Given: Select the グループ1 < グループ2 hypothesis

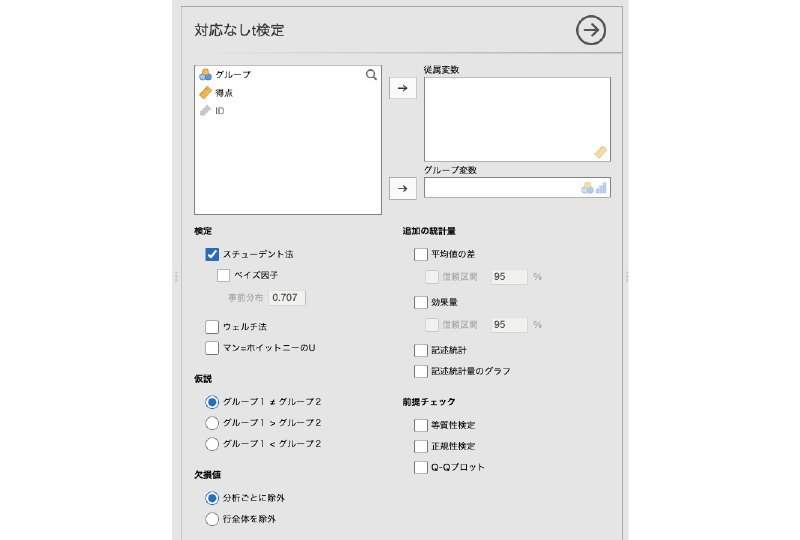Looking at the screenshot, I should [x=212, y=444].
